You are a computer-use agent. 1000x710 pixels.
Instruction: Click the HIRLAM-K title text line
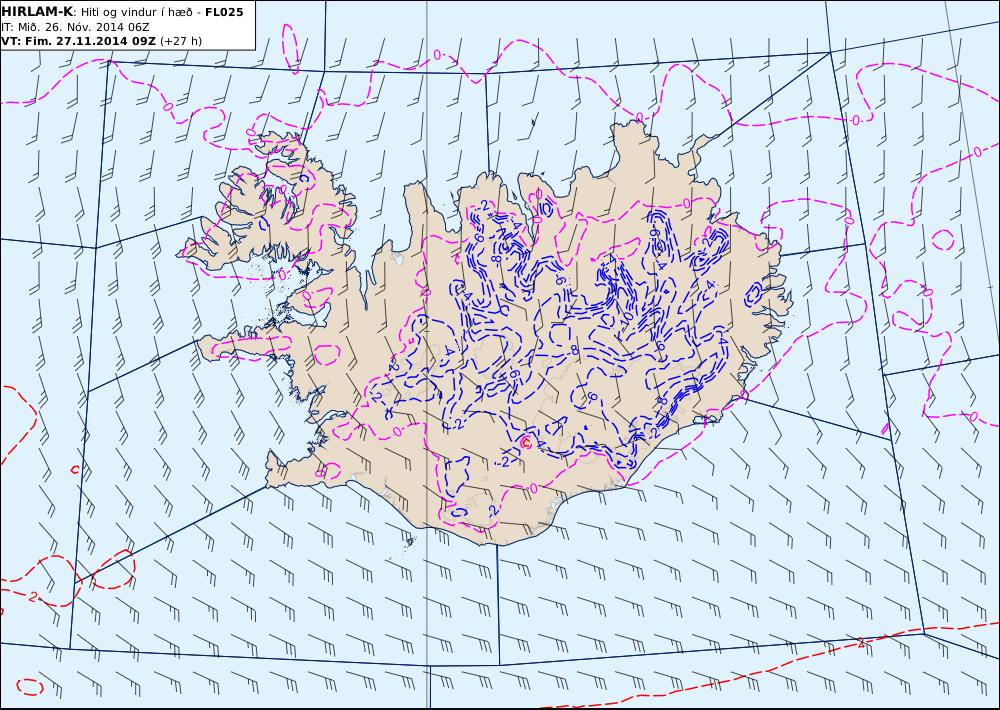[122, 12]
